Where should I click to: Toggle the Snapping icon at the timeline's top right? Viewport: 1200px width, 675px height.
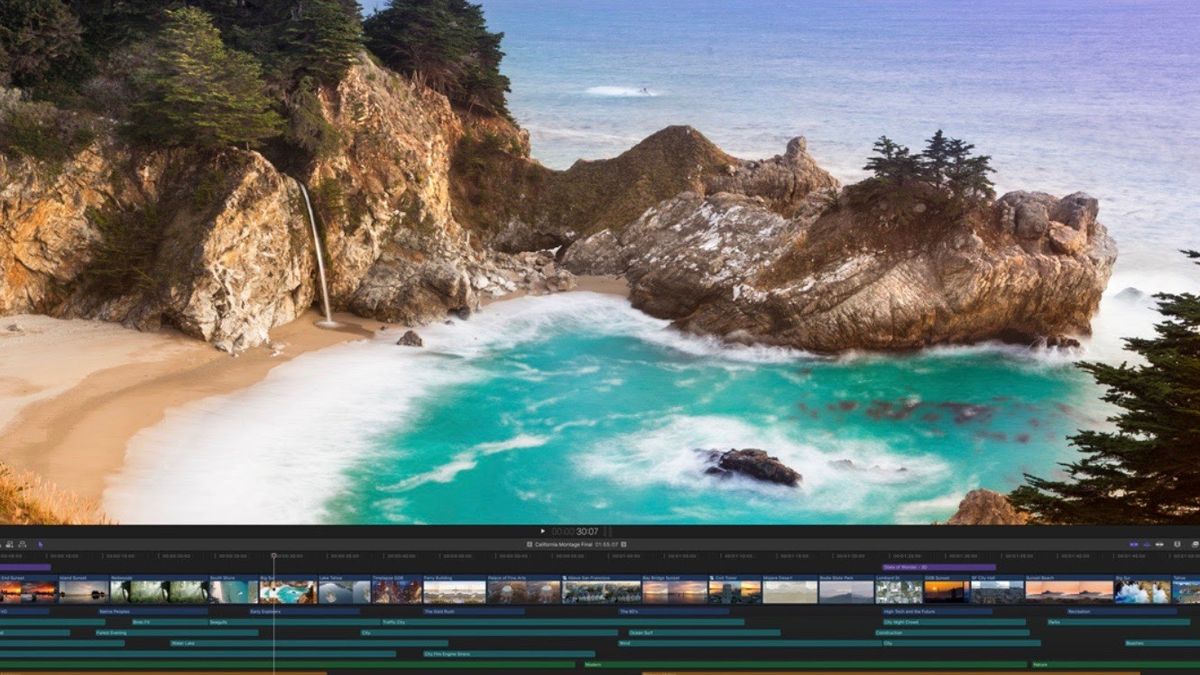[1178, 545]
